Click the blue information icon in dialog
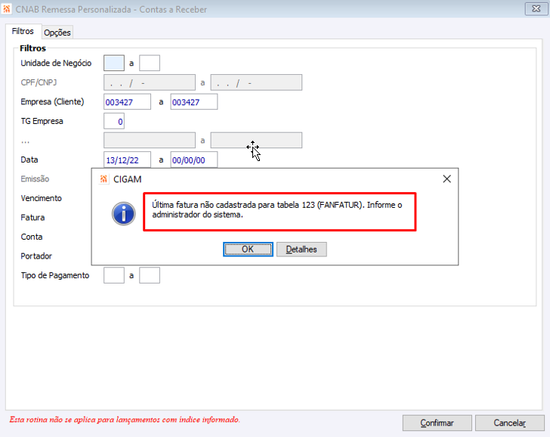Viewport: 550px width, 437px height. click(123, 214)
